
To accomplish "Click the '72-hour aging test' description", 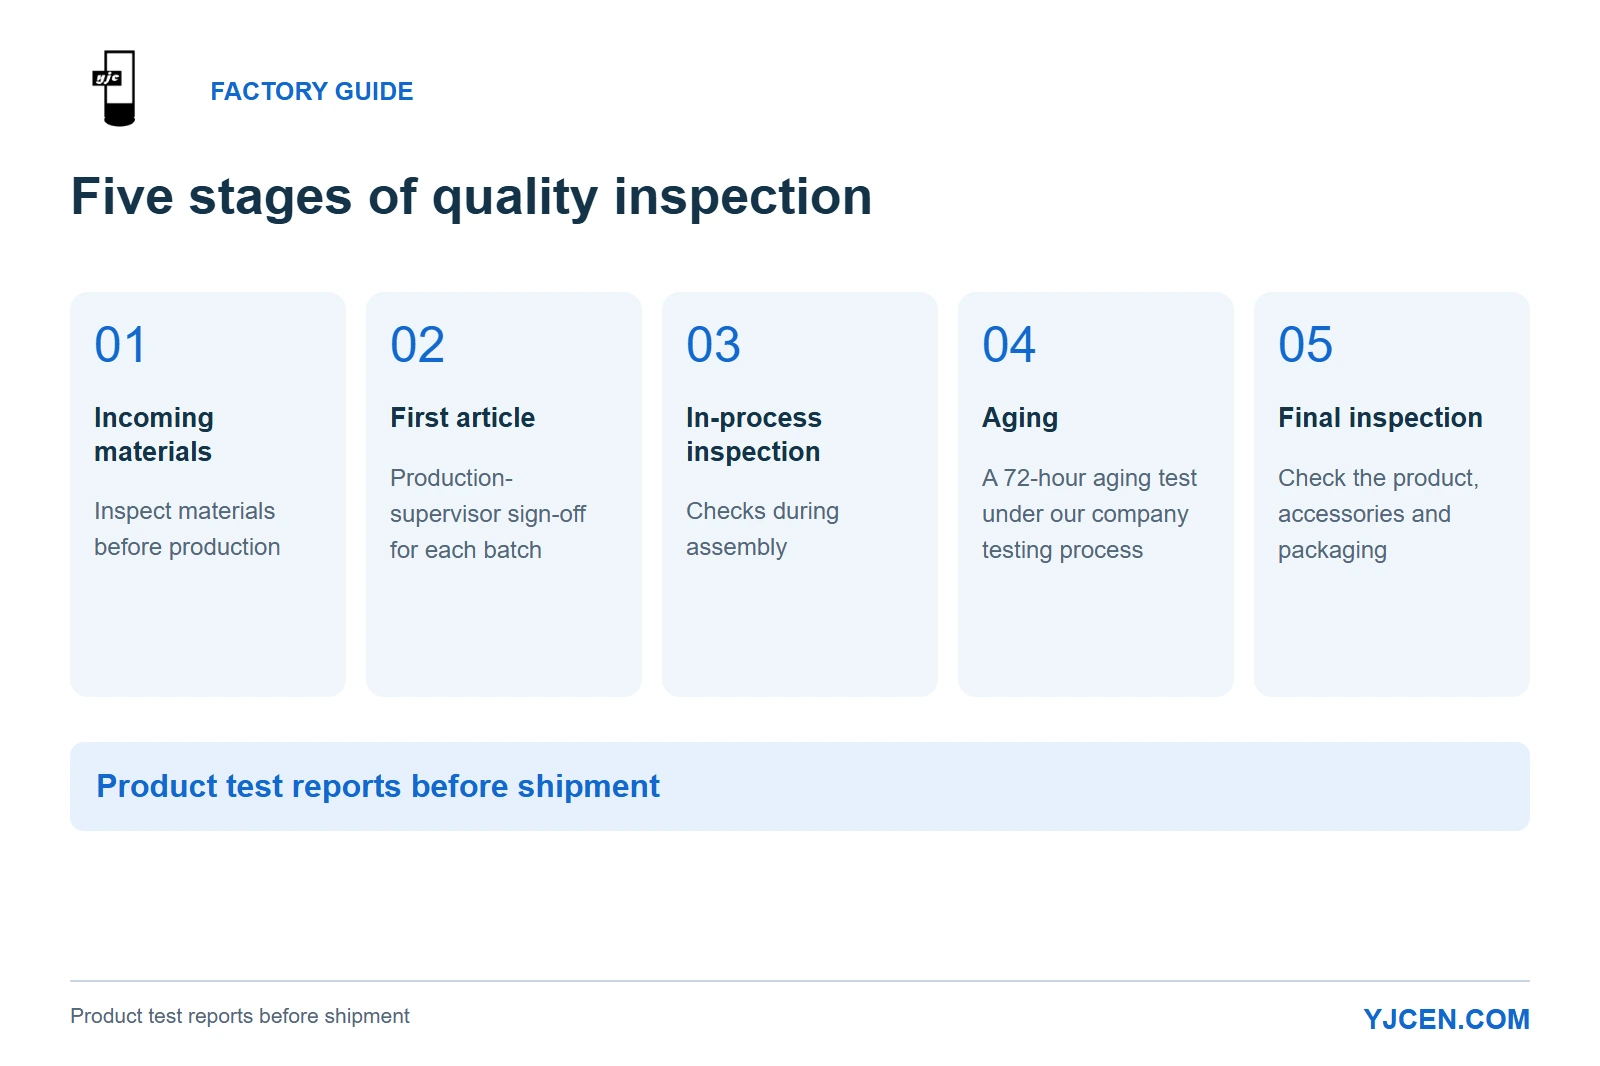I will [x=1089, y=514].
